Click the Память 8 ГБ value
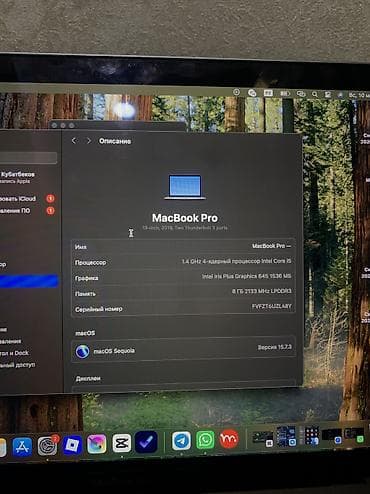Viewport: 370px width, 494px height. click(262, 291)
